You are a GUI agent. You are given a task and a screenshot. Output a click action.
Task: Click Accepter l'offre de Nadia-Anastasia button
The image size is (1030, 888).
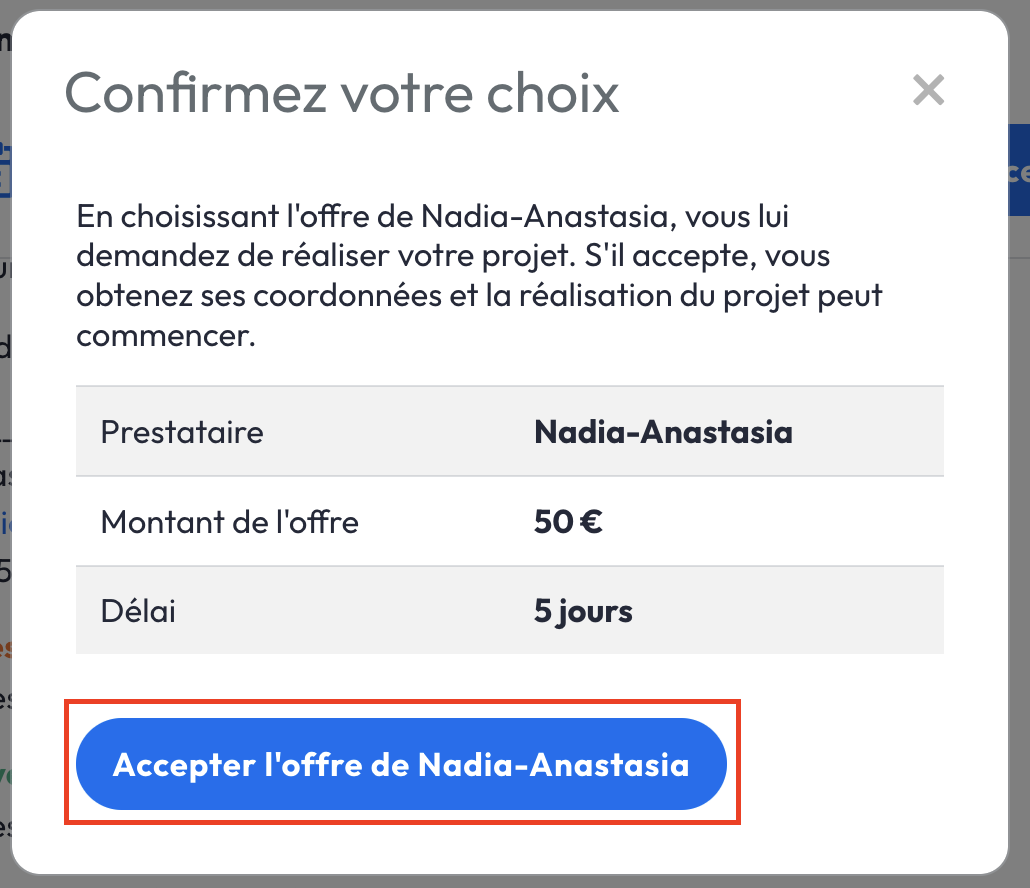pos(400,765)
